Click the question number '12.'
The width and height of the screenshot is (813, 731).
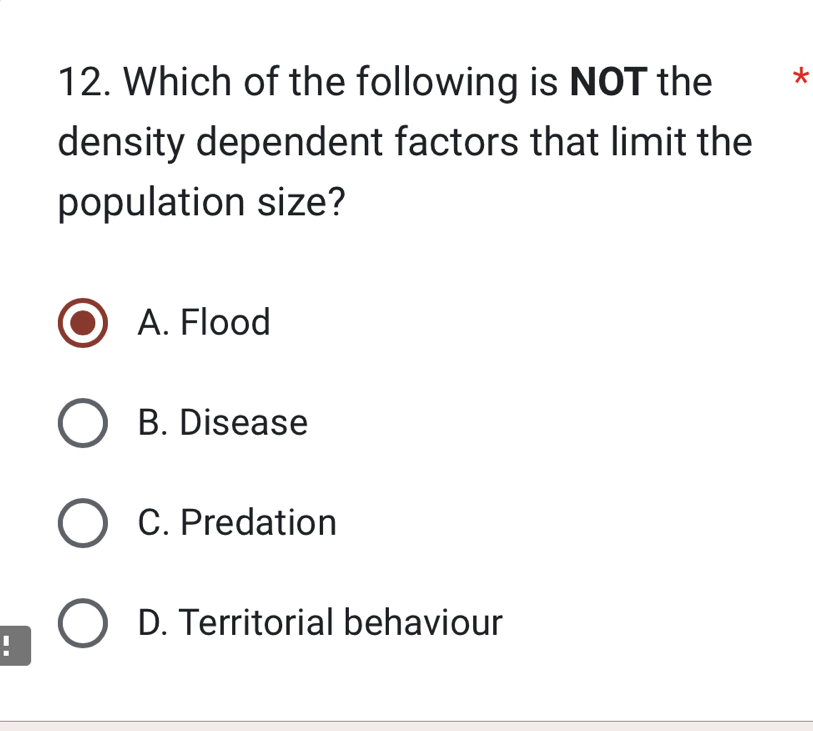tap(83, 82)
